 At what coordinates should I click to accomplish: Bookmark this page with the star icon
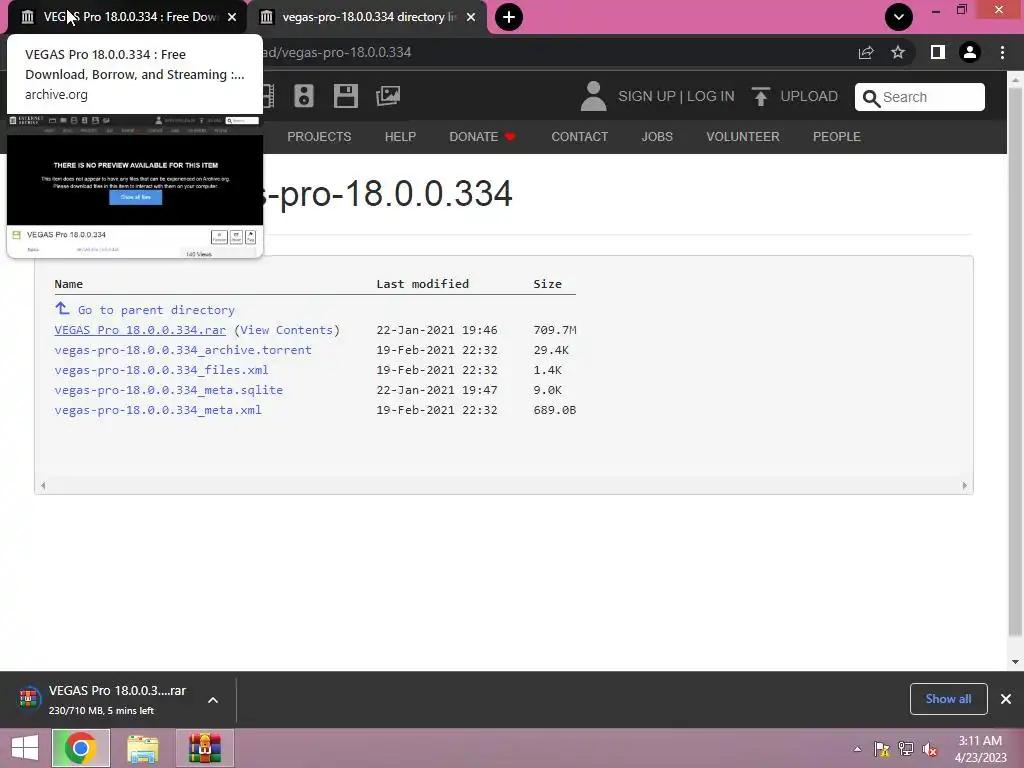[898, 52]
